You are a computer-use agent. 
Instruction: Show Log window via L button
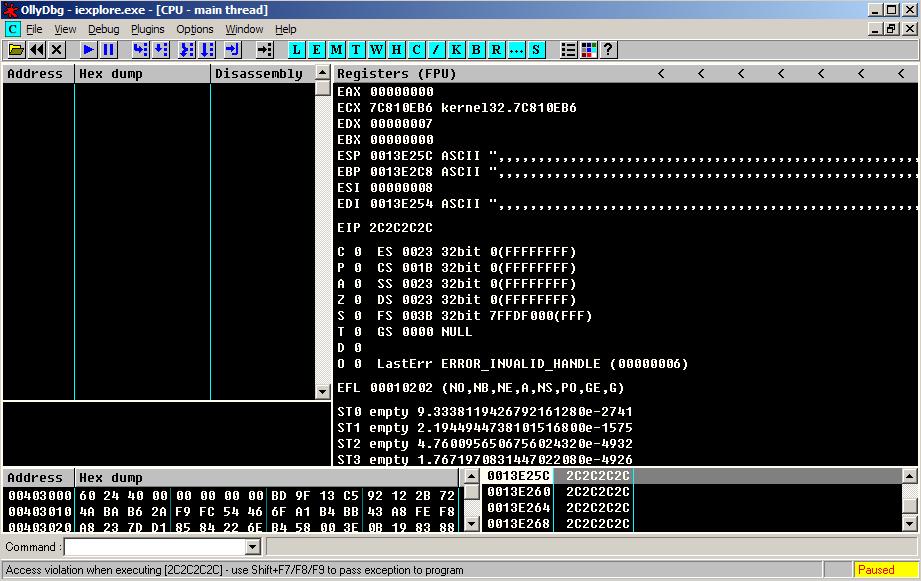click(297, 50)
